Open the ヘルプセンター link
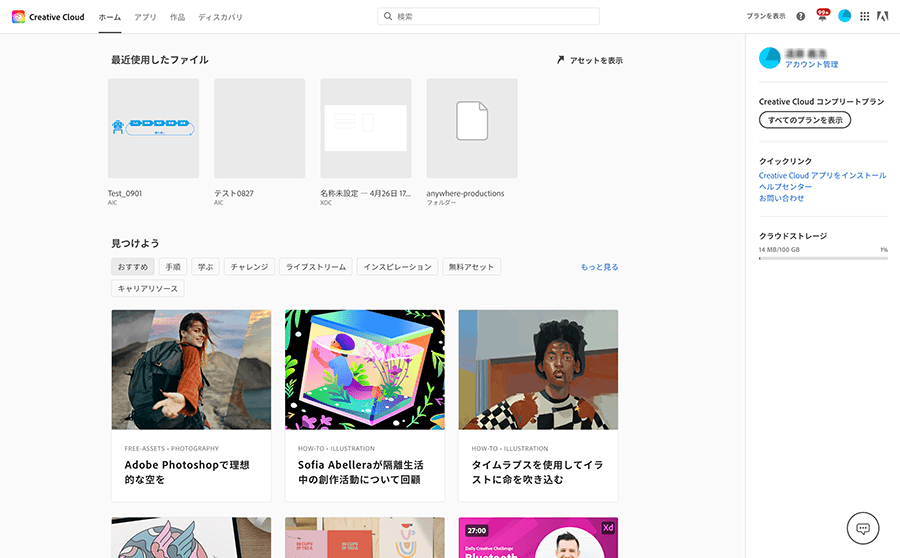The image size is (900, 558). [x=785, y=187]
